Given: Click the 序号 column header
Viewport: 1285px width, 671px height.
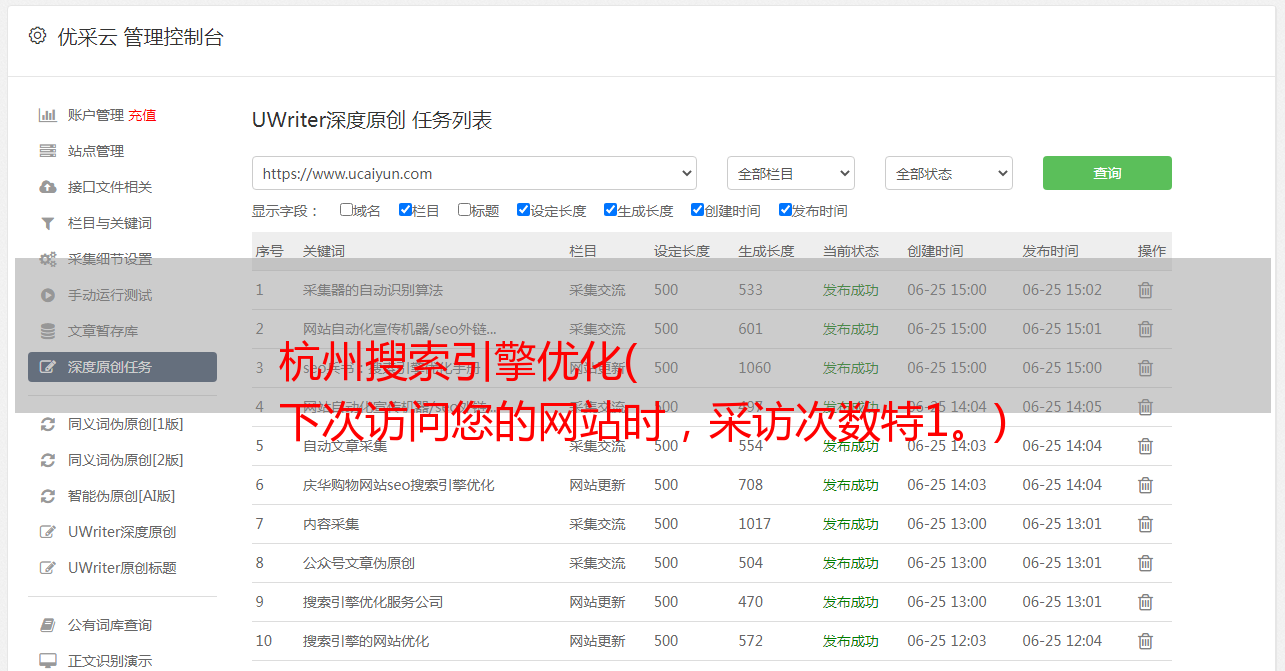Looking at the screenshot, I should click(269, 251).
